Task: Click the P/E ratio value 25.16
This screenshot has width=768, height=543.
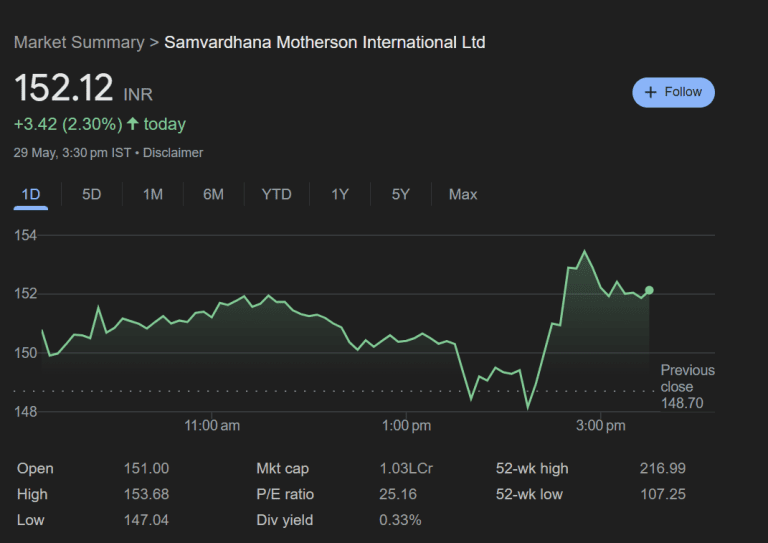Action: [x=398, y=495]
